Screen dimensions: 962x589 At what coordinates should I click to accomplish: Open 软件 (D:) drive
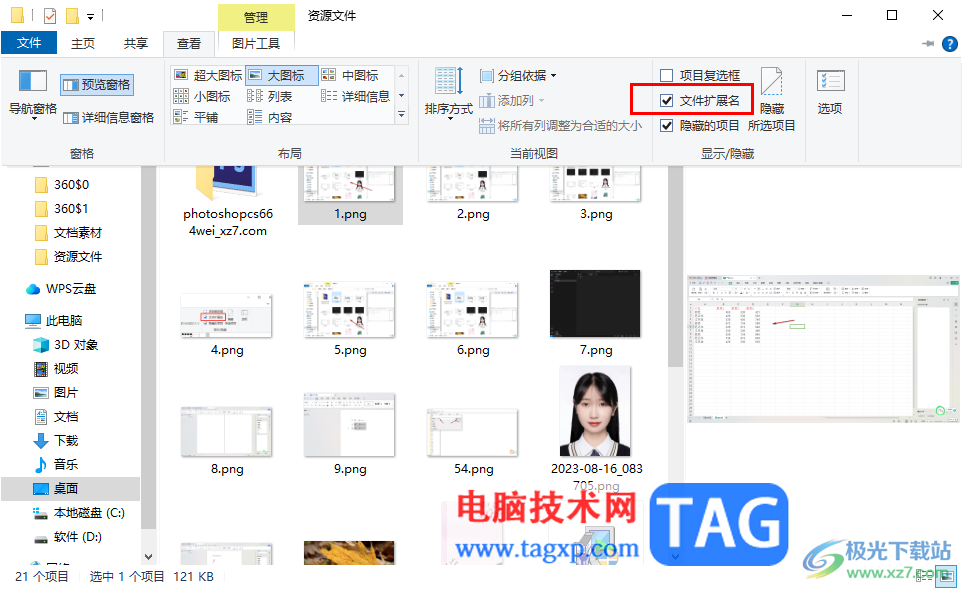pos(68,537)
